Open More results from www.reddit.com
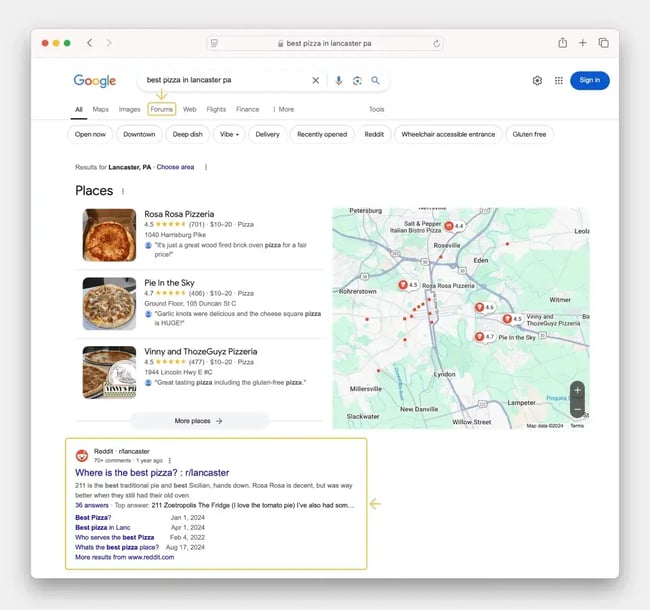 click(124, 557)
